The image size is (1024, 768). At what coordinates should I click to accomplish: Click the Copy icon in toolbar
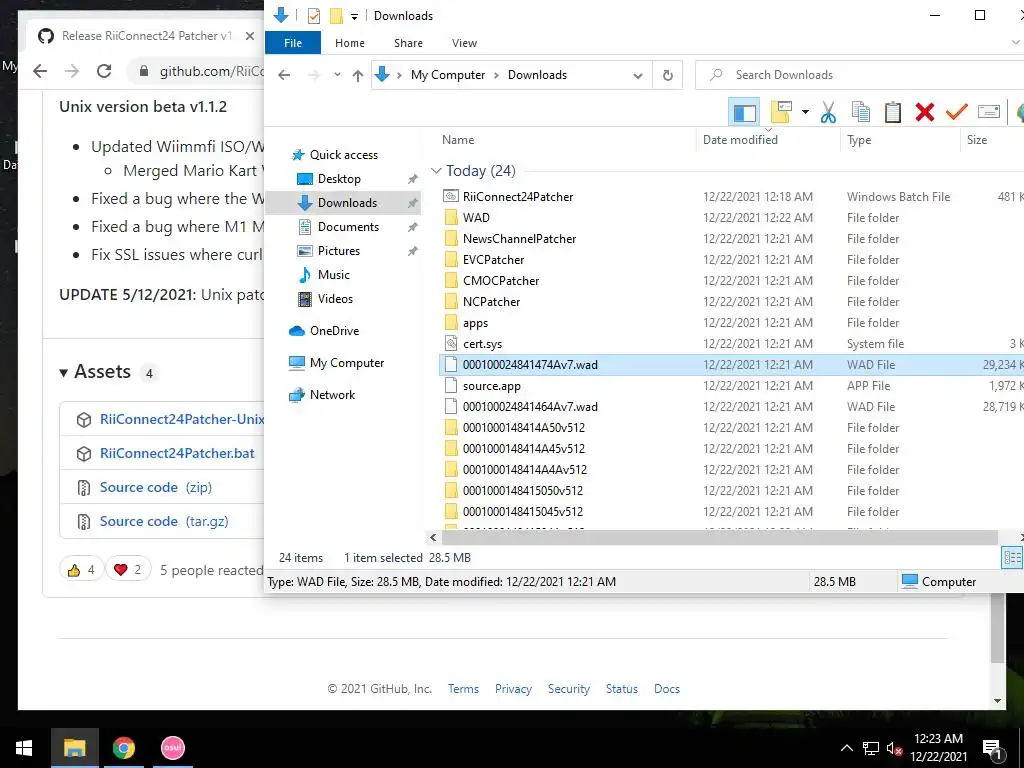click(x=861, y=112)
